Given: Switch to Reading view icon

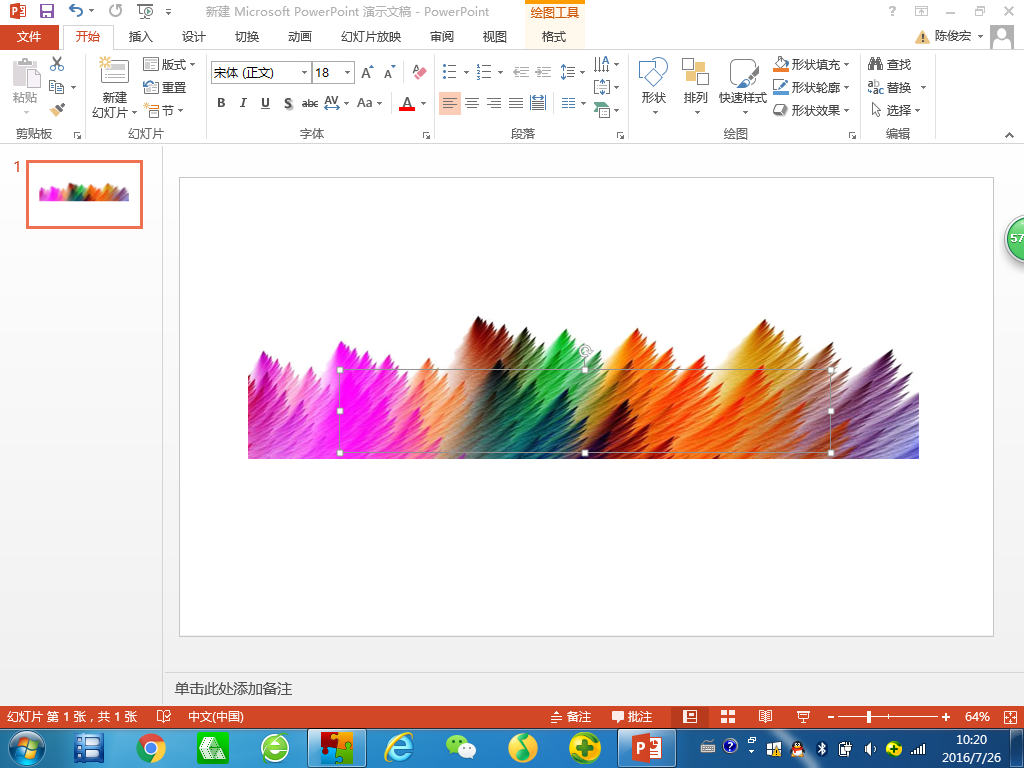Looking at the screenshot, I should [765, 716].
